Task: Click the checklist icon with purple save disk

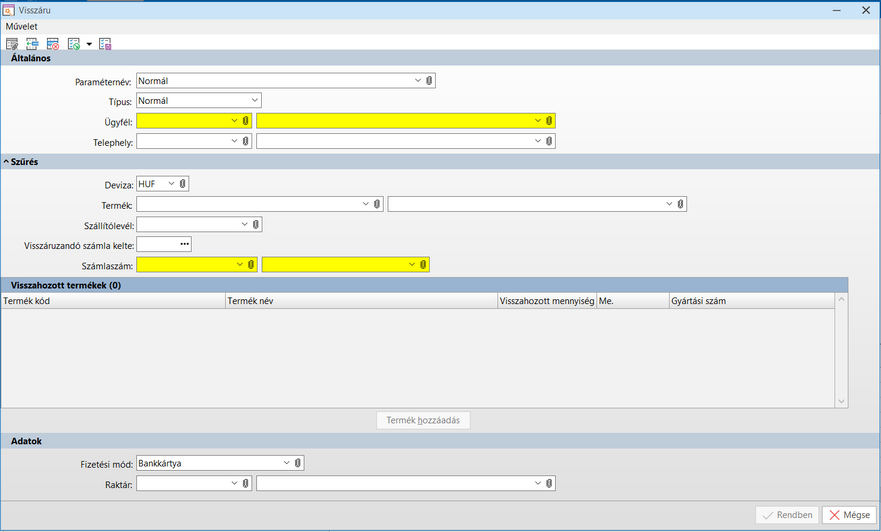Action: (105, 44)
